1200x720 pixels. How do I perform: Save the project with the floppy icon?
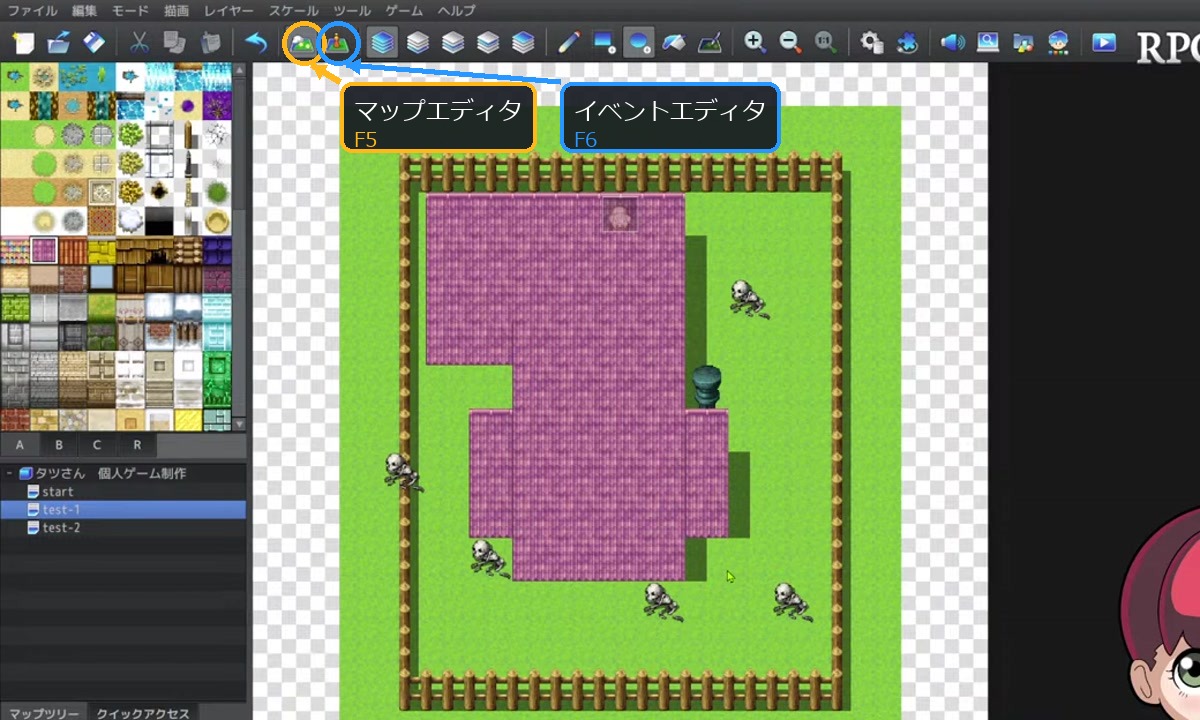pyautogui.click(x=93, y=43)
